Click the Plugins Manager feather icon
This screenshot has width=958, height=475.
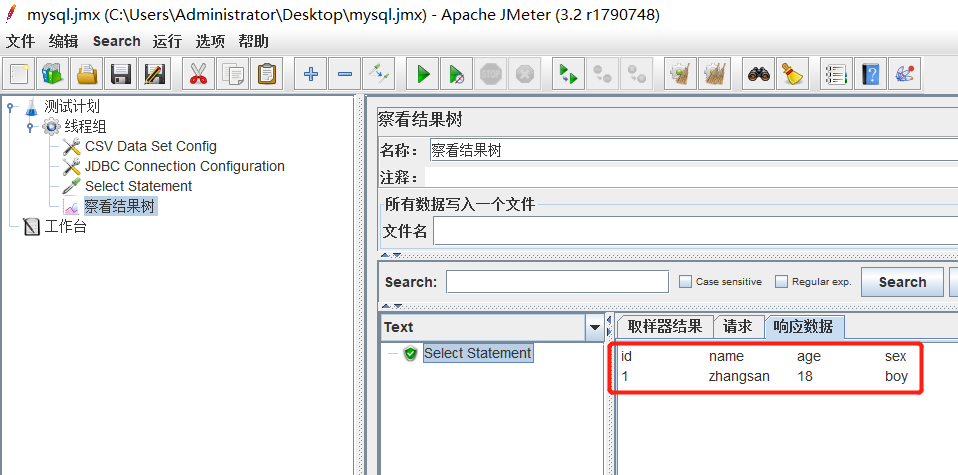904,75
